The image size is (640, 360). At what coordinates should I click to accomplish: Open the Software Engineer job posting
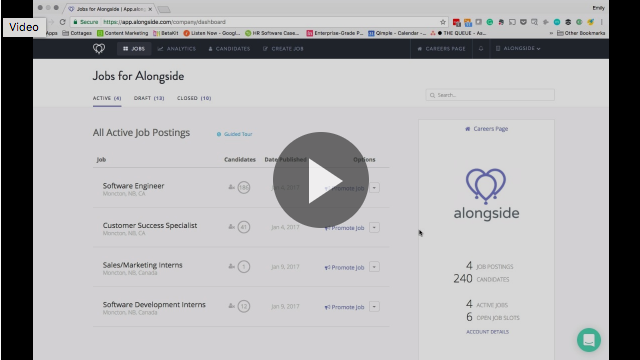[133, 186]
